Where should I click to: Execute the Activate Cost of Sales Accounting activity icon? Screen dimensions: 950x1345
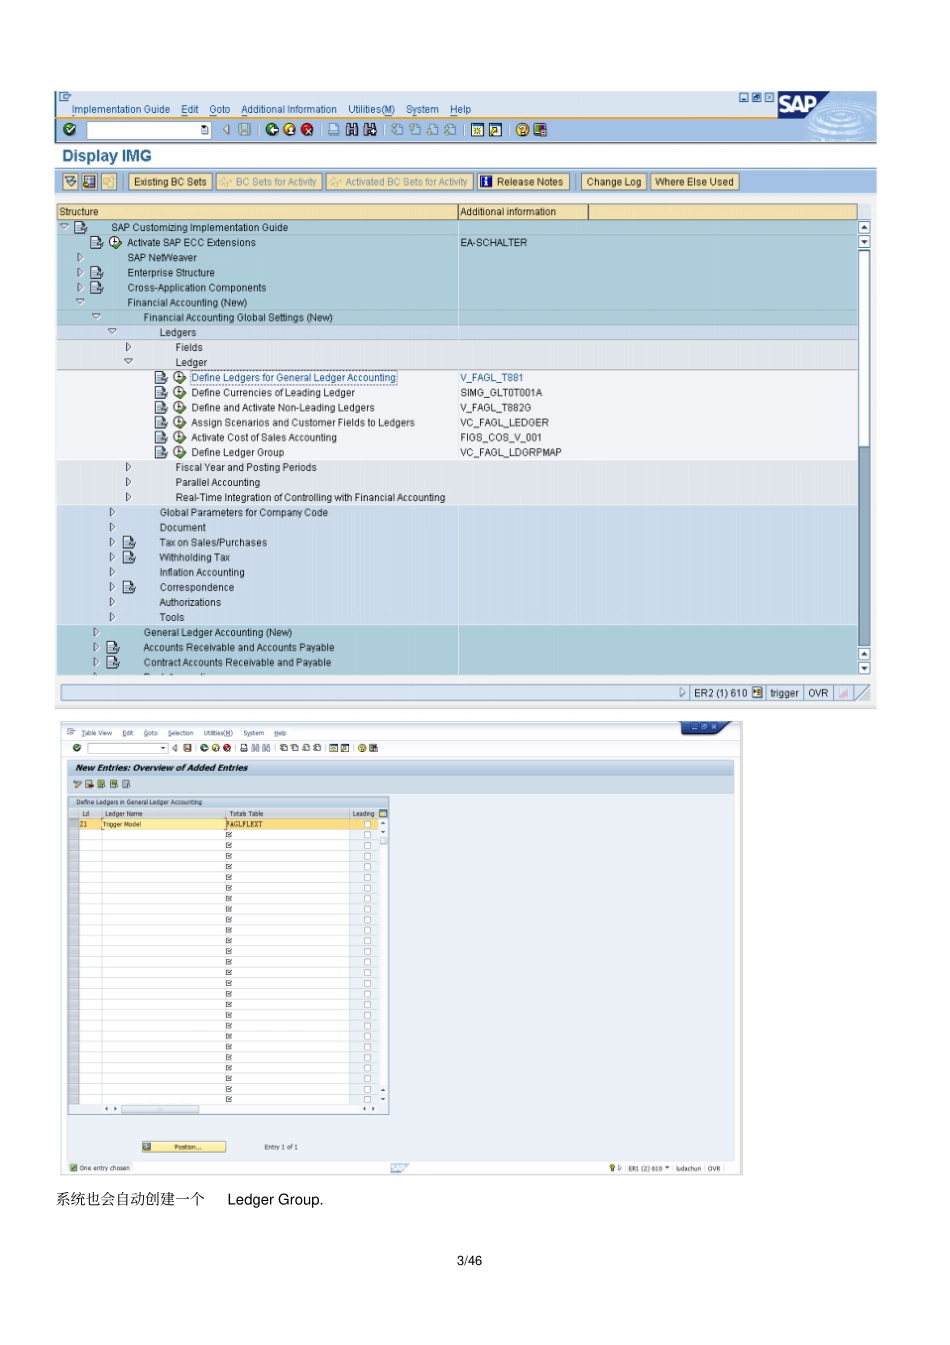pos(180,438)
